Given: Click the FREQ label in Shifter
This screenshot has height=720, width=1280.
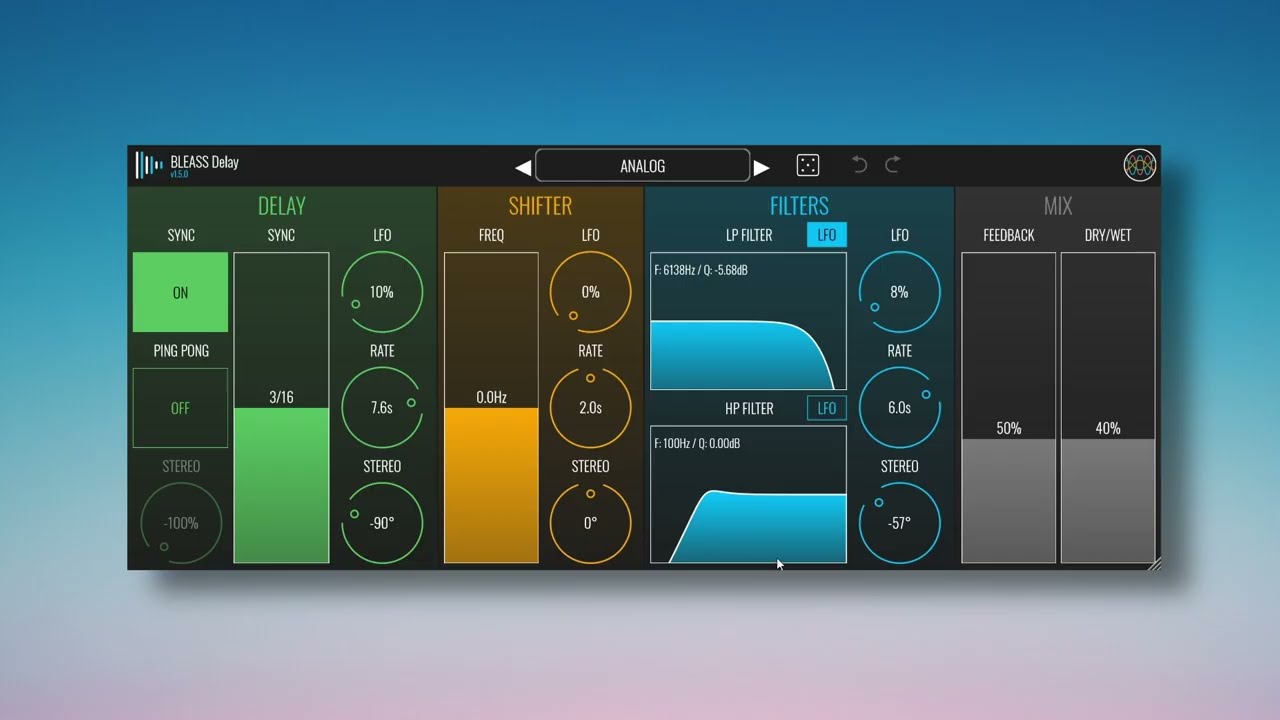Looking at the screenshot, I should click(491, 235).
